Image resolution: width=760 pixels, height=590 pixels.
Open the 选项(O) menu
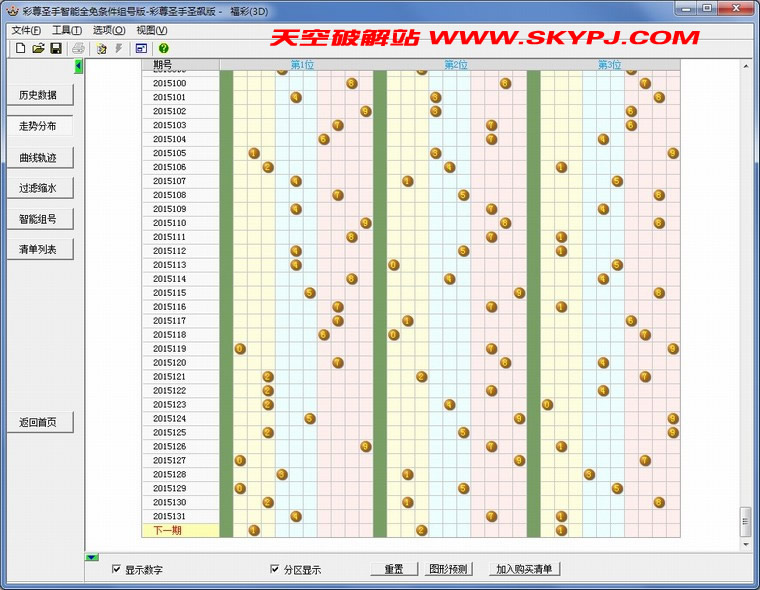109,30
